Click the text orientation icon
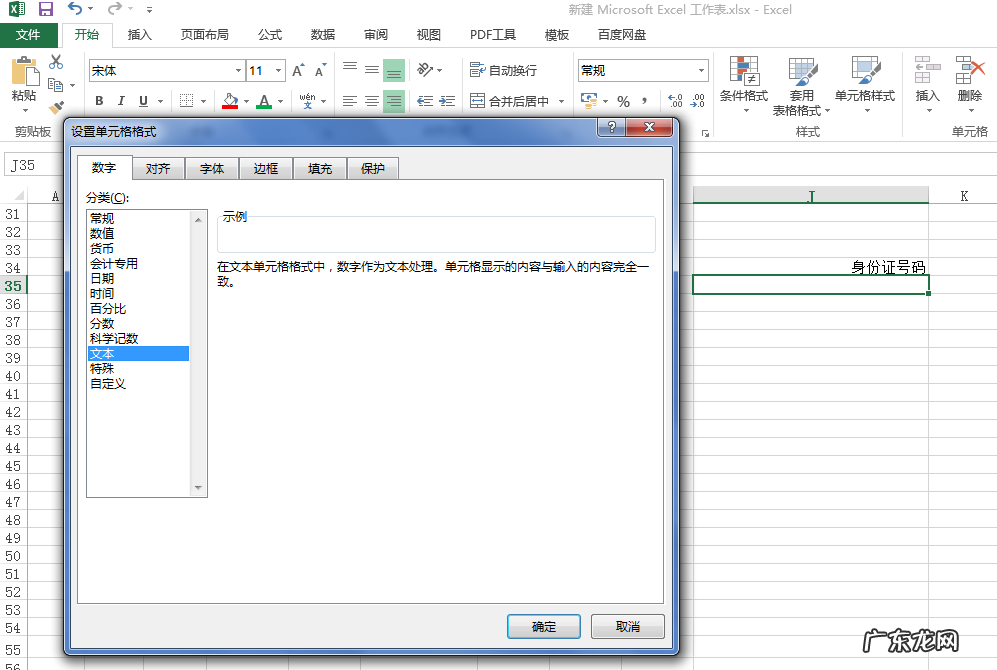The width and height of the screenshot is (997, 670). point(425,69)
